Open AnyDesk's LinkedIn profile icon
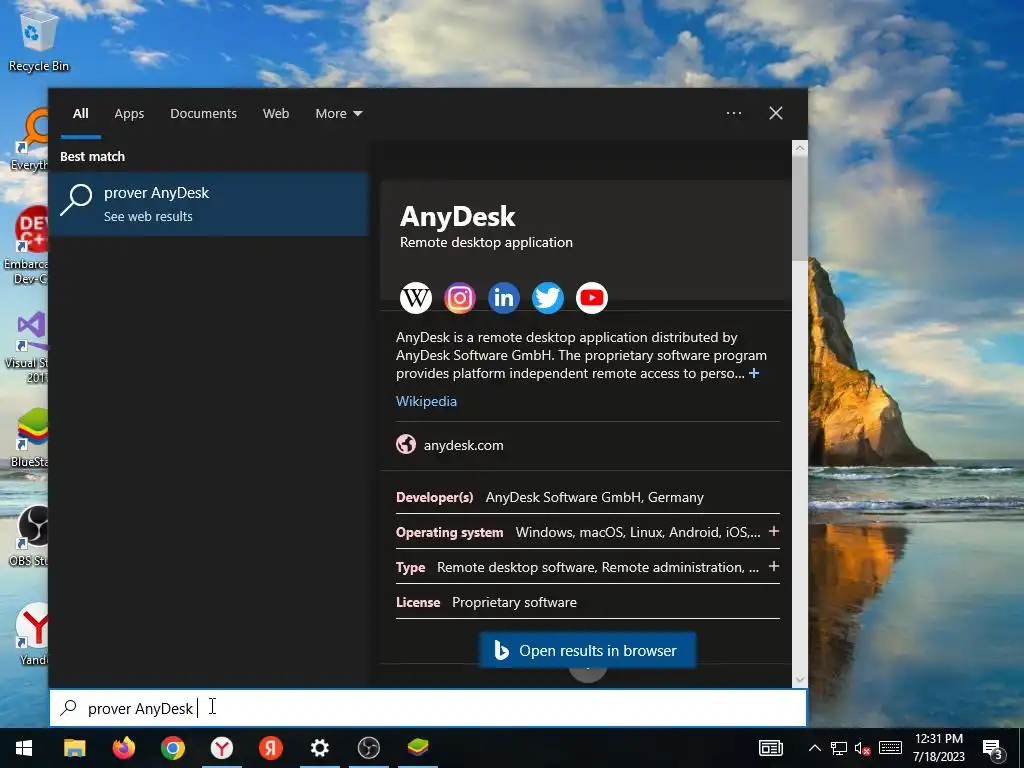This screenshot has height=768, width=1024. pos(504,298)
